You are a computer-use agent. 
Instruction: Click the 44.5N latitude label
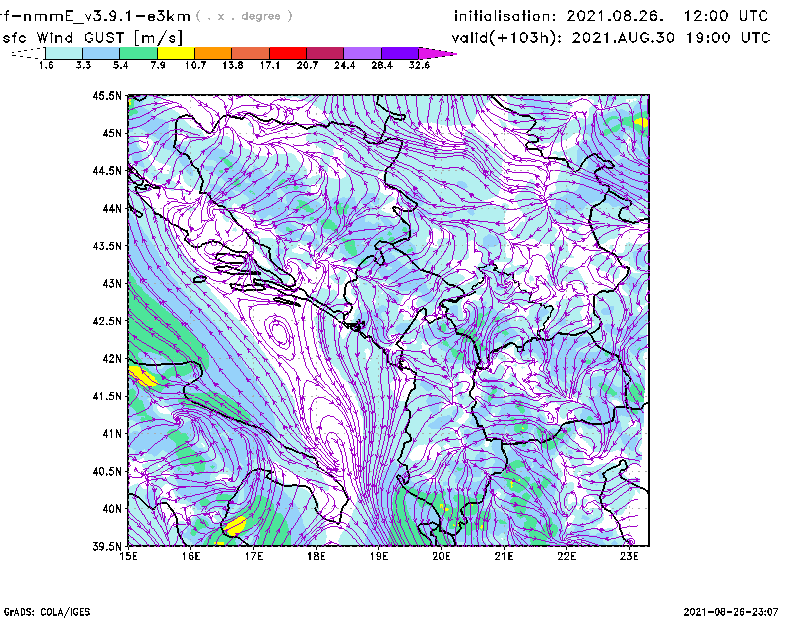(107, 170)
